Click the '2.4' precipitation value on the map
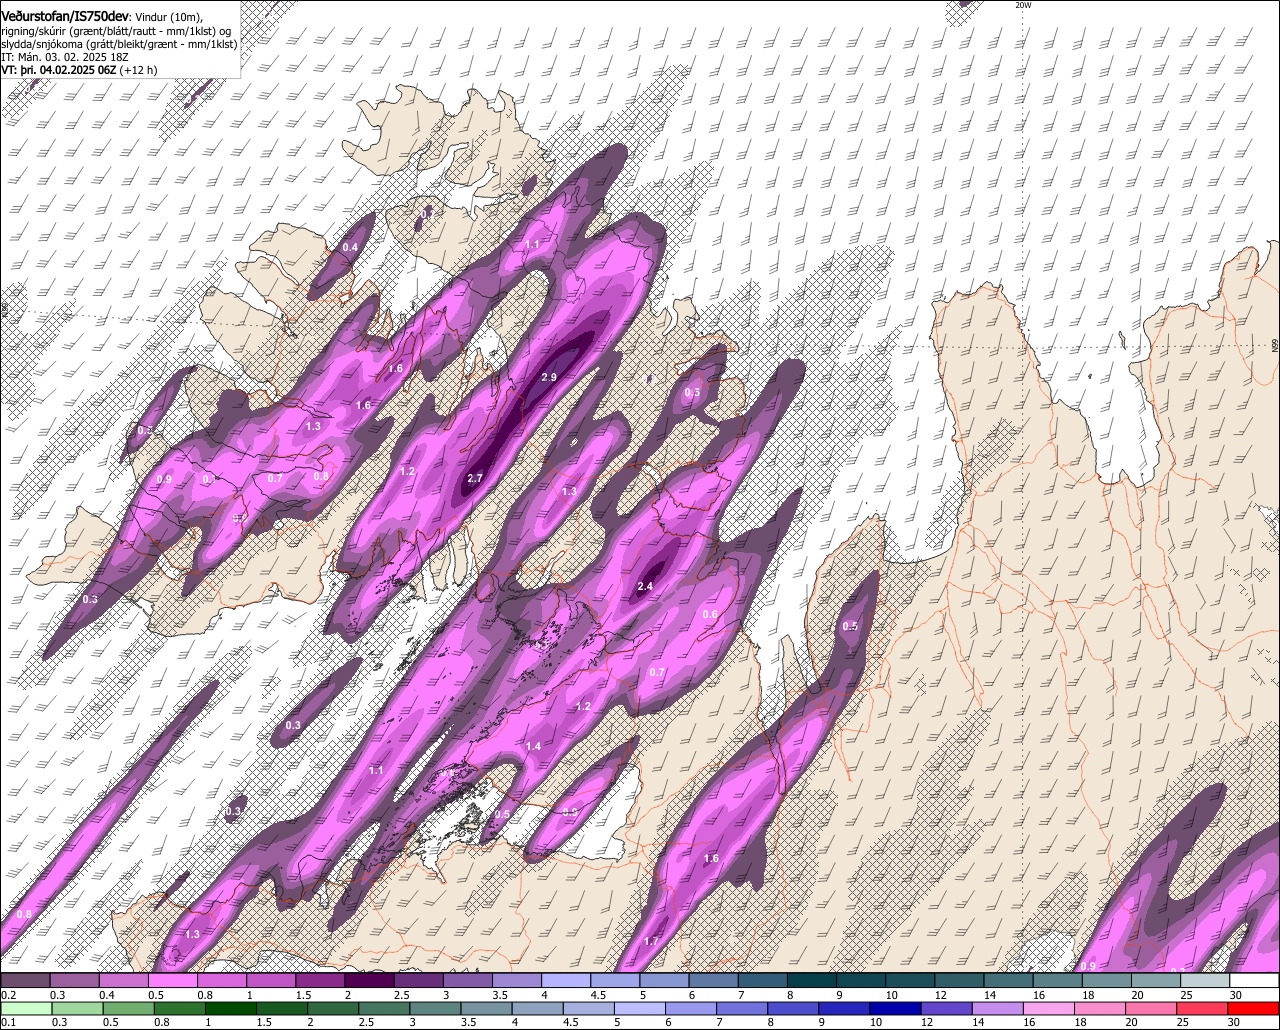This screenshot has height=1030, width=1280. point(645,587)
